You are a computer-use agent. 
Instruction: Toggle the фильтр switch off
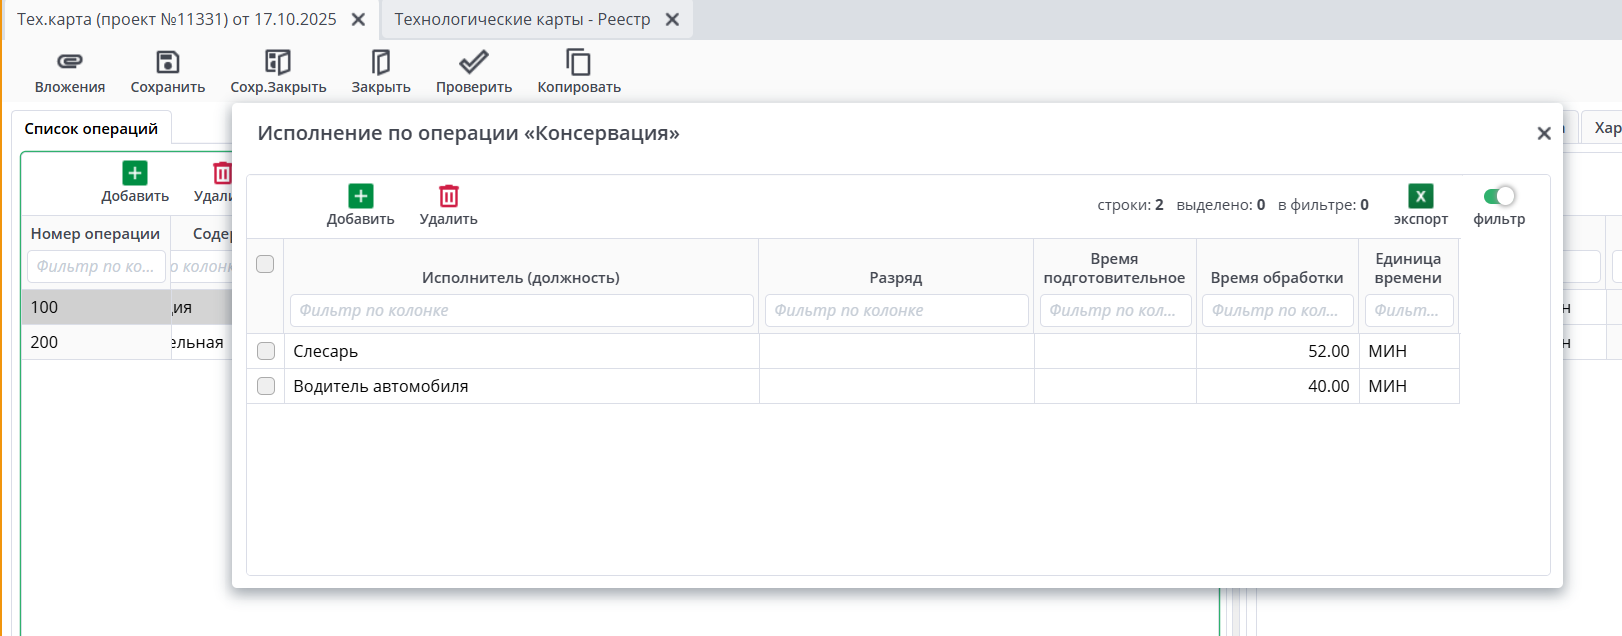click(1499, 196)
